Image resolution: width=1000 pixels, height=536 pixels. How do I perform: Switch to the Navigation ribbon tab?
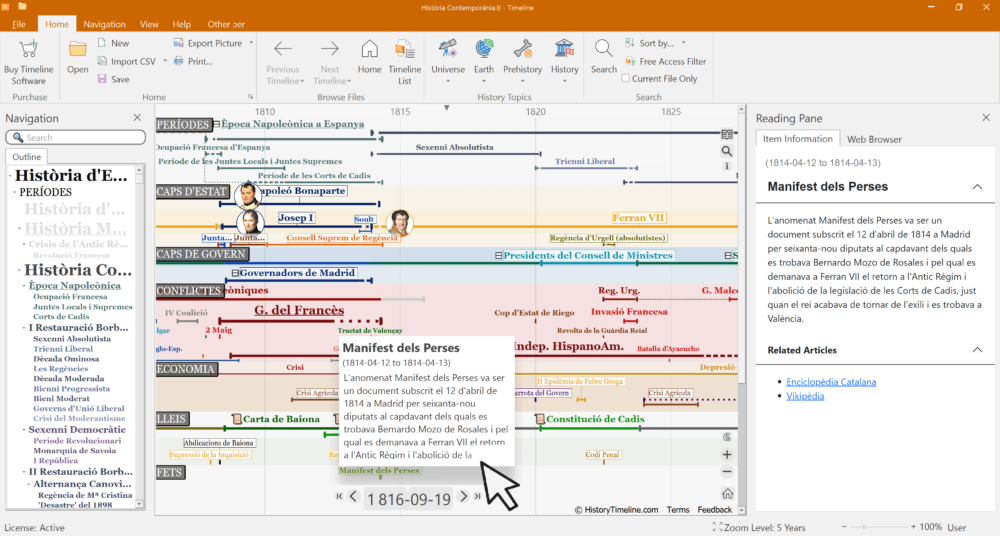(x=104, y=24)
